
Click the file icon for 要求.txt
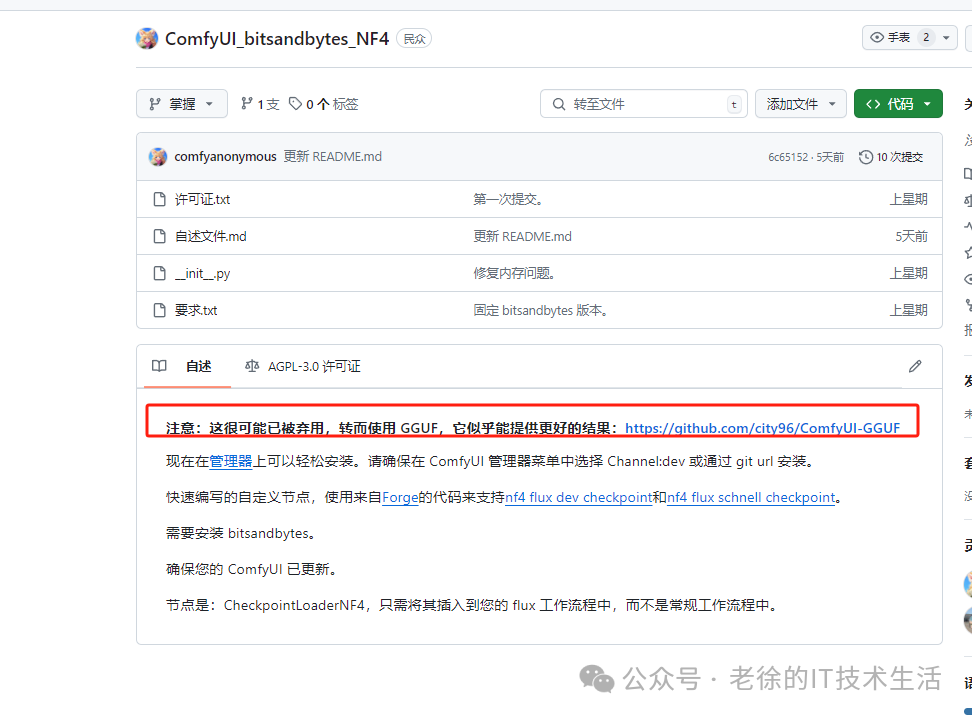tap(159, 310)
